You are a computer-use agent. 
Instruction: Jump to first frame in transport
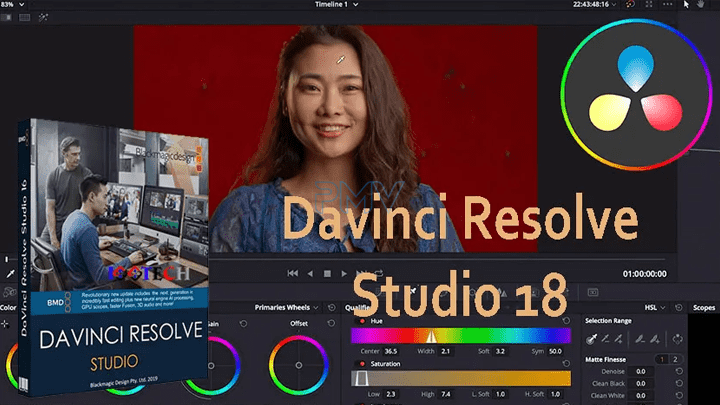point(292,274)
